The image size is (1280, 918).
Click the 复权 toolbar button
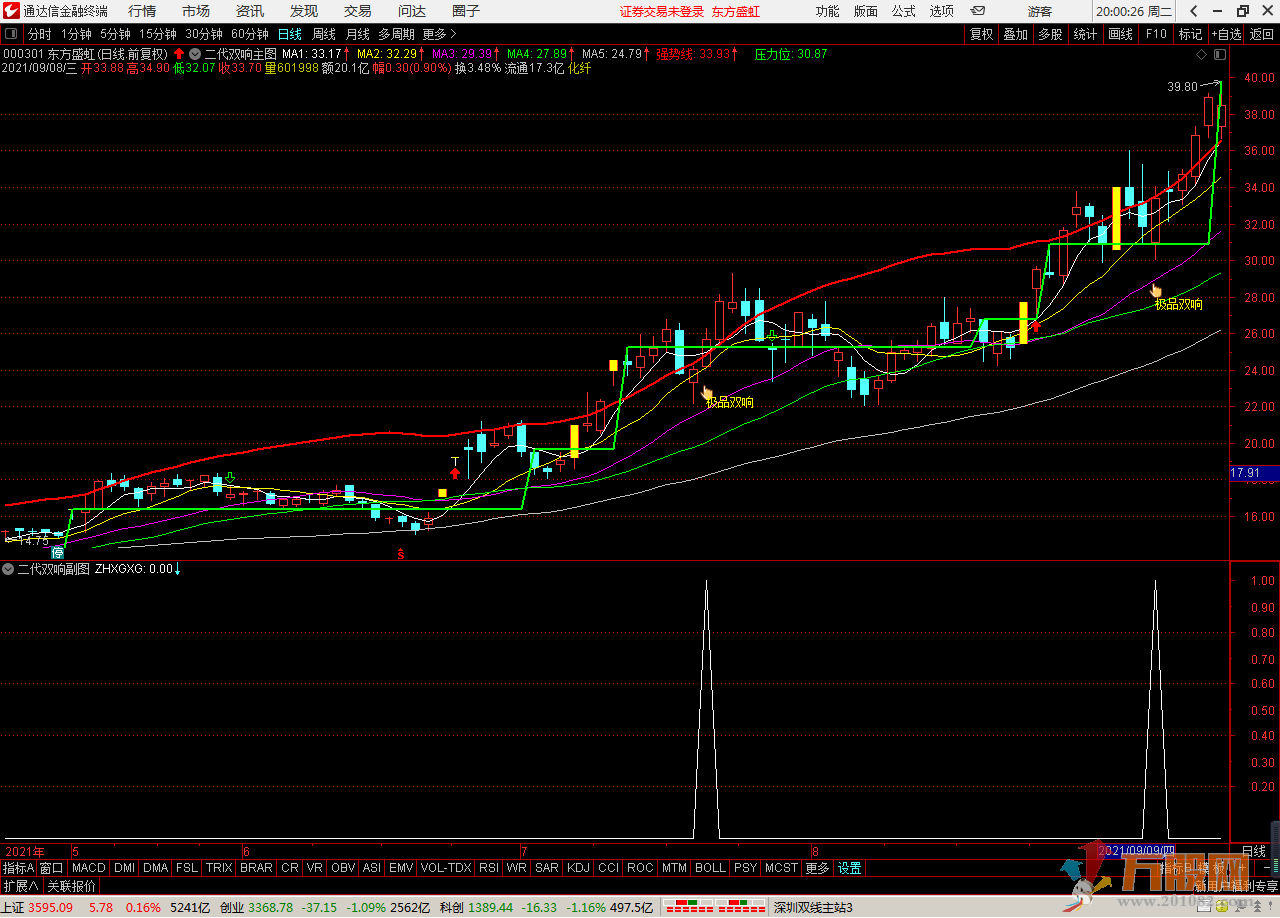point(981,33)
